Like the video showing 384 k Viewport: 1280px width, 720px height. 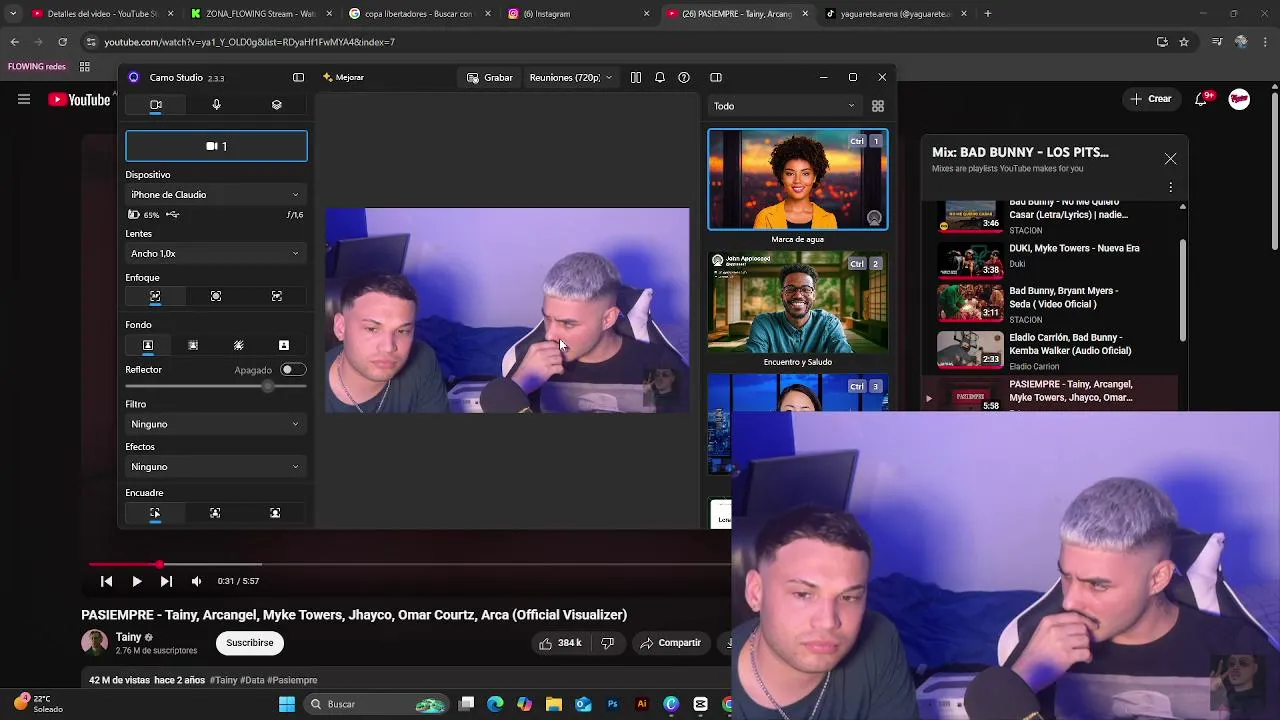point(560,643)
